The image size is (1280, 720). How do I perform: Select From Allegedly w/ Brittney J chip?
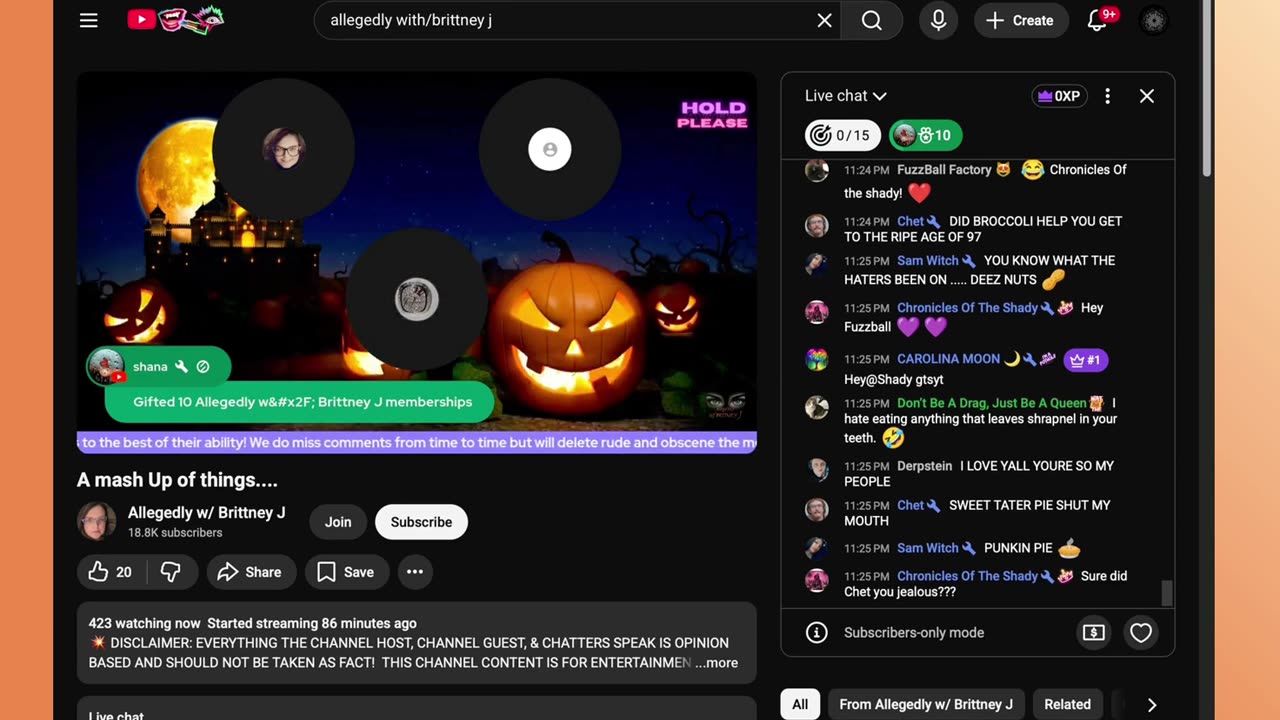926,704
